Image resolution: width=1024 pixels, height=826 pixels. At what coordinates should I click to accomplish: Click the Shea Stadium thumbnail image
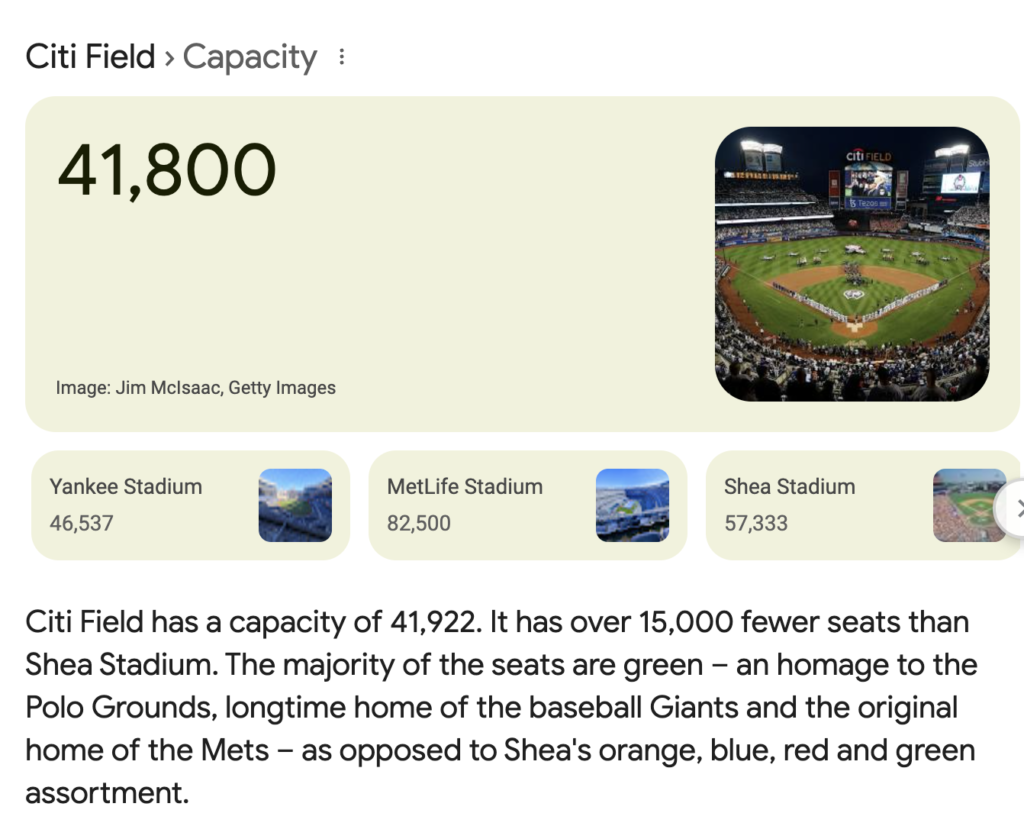[969, 505]
